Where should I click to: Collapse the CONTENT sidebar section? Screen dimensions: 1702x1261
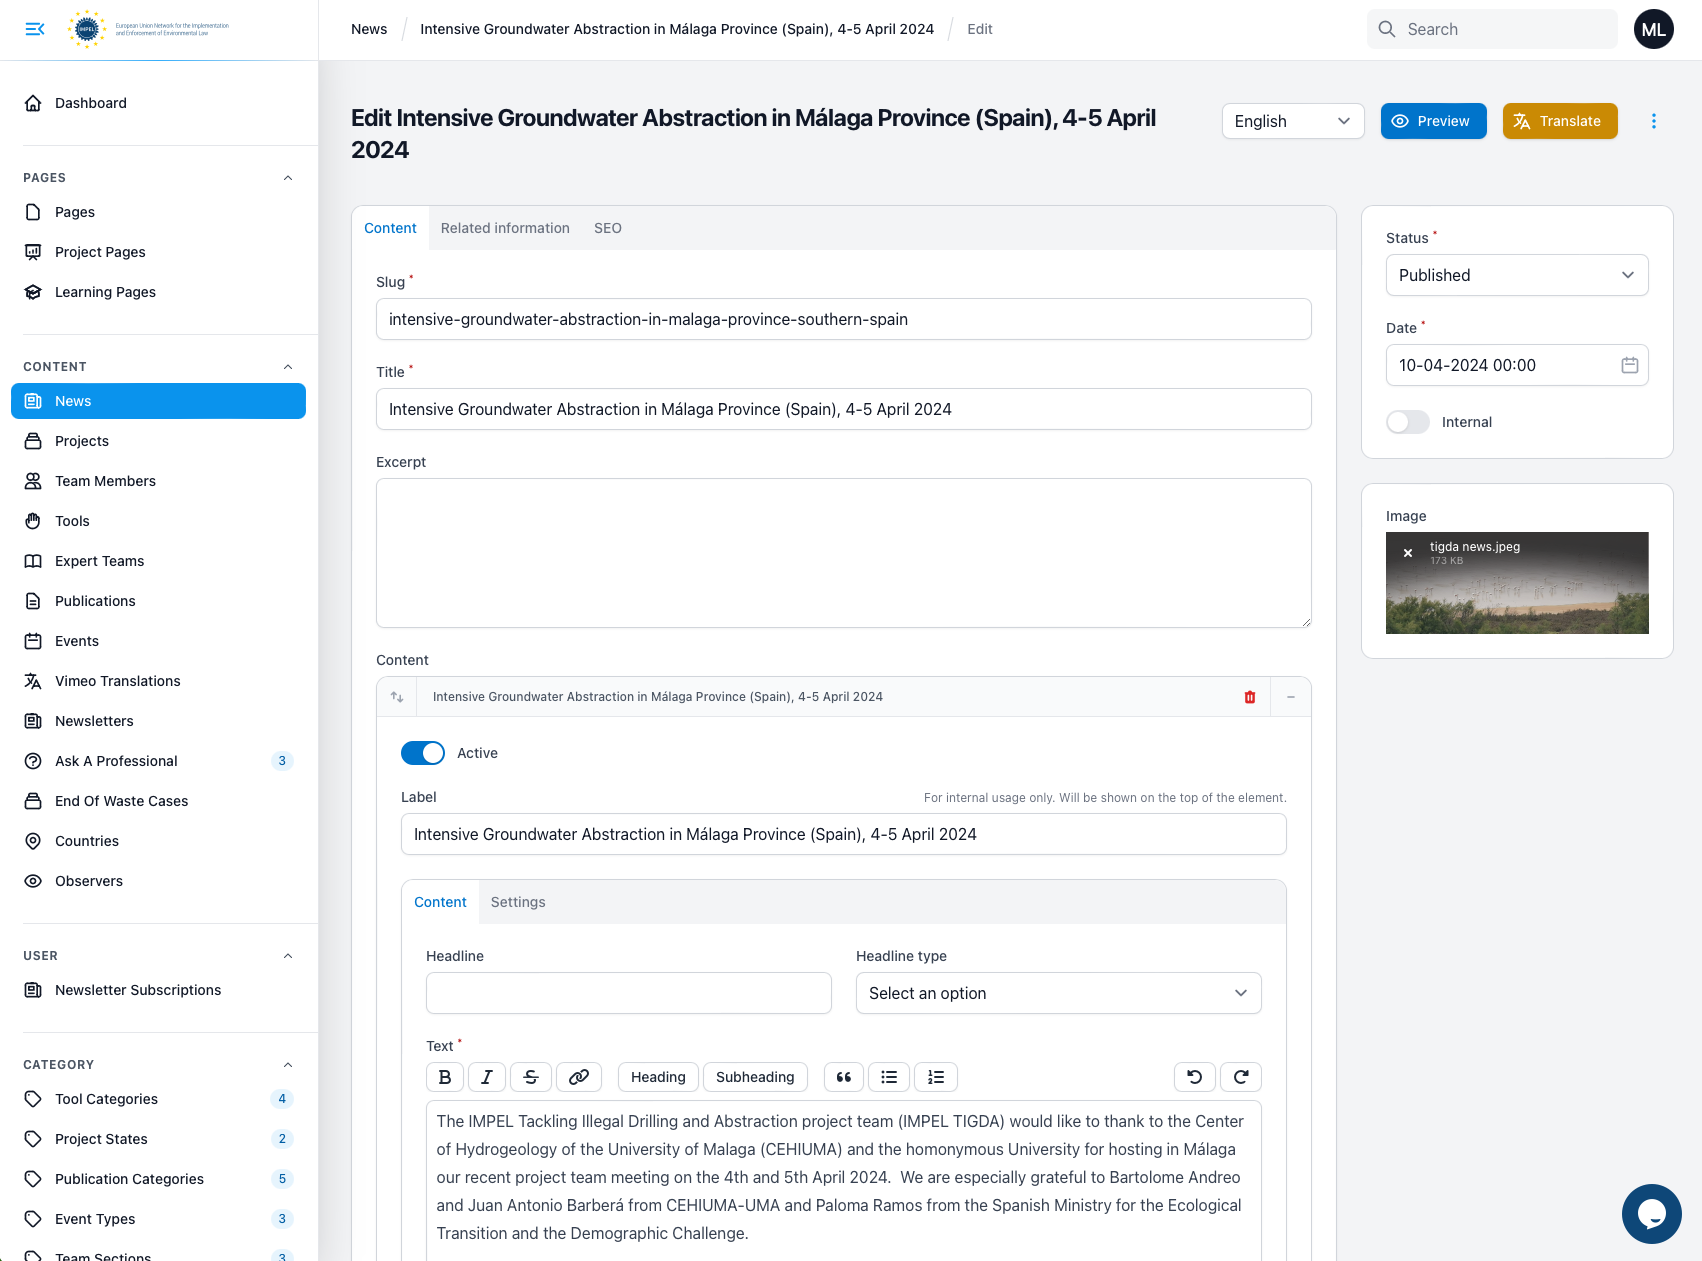click(x=288, y=367)
